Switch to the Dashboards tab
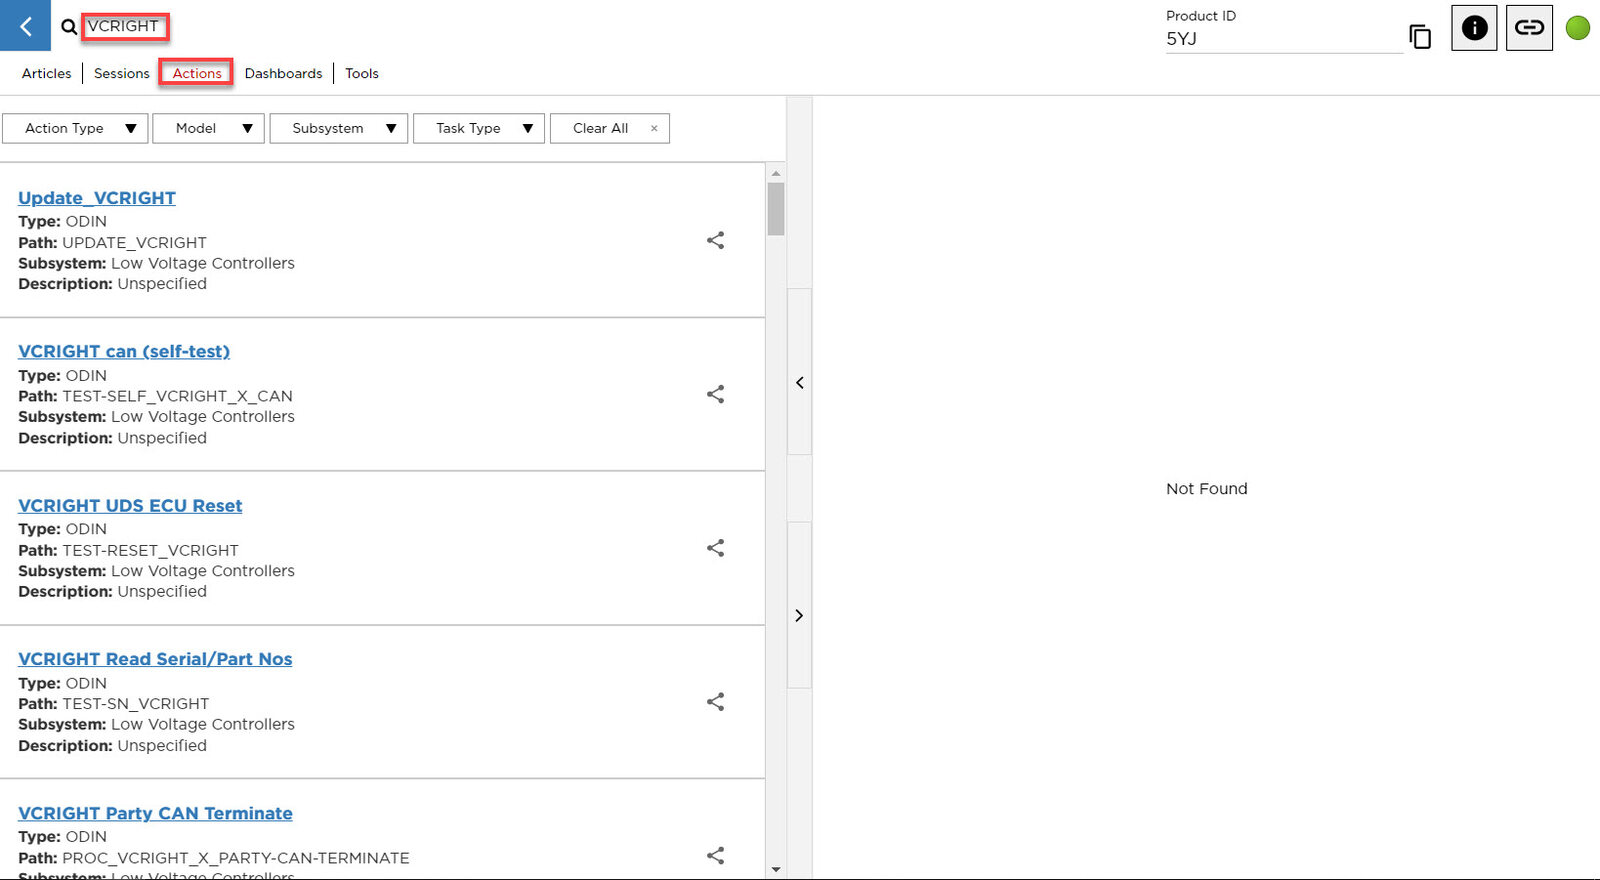The image size is (1600, 880). tap(283, 73)
